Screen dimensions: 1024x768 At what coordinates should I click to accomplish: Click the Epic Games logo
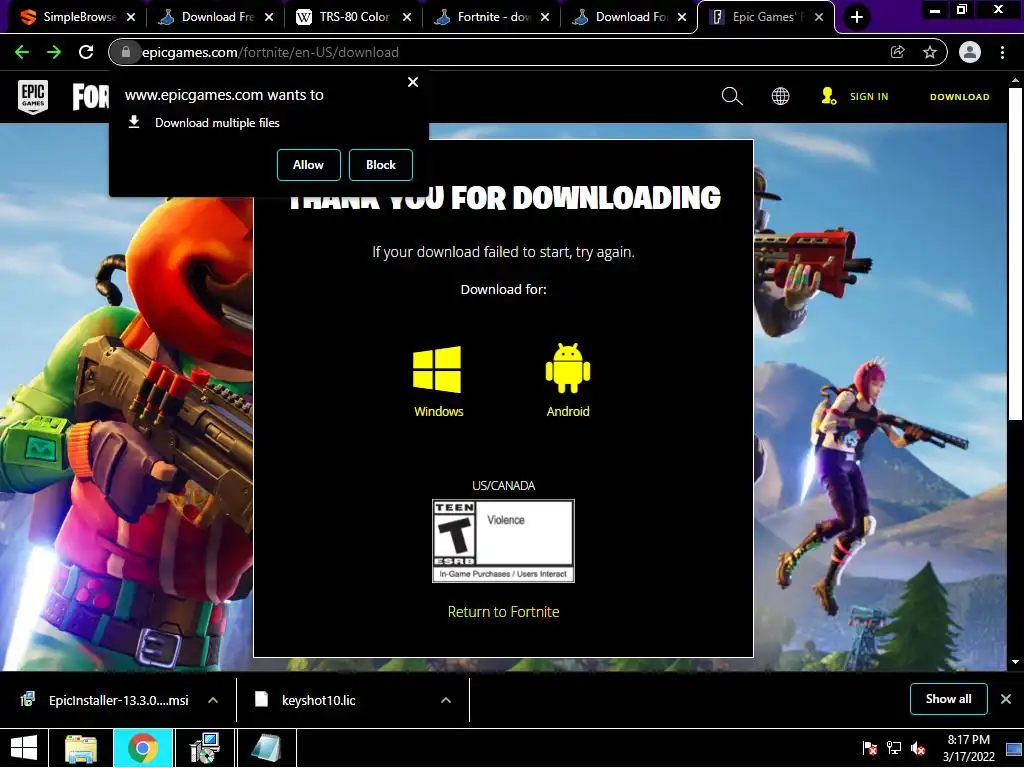[33, 97]
